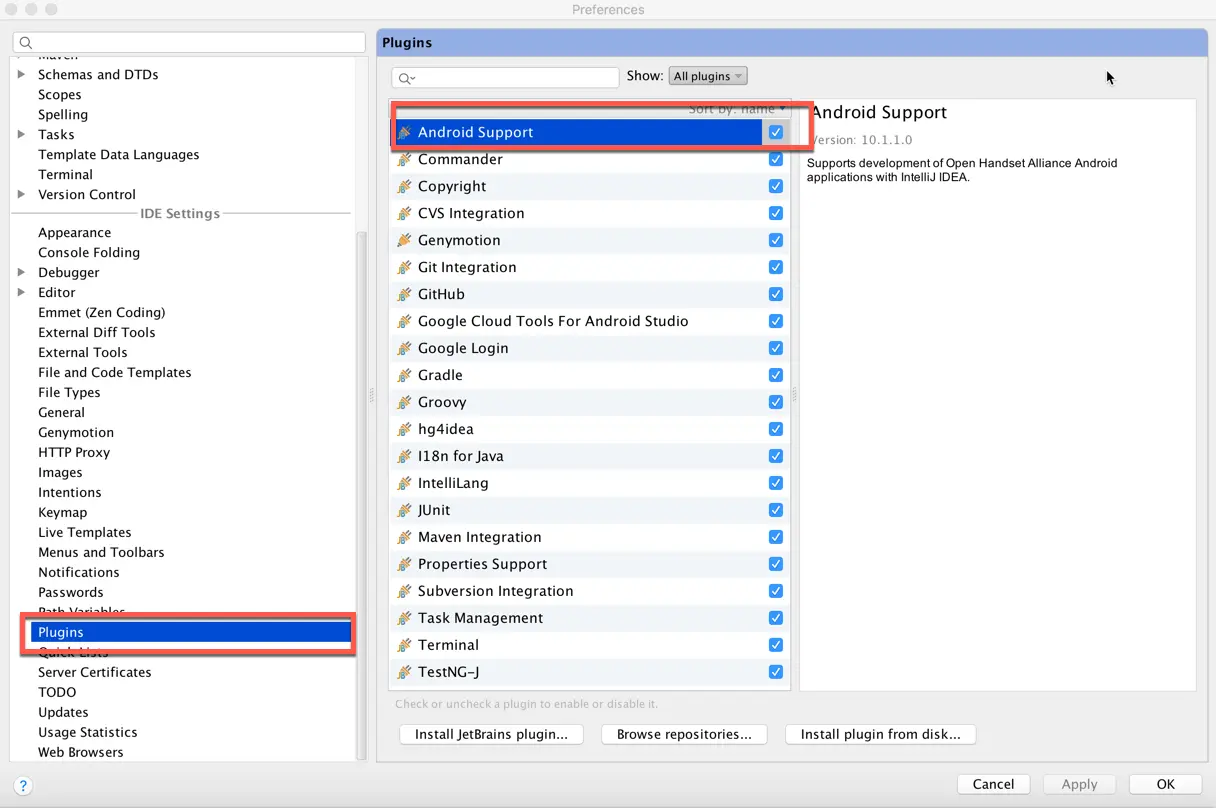1216x808 pixels.
Task: Uncheck the Git Integration checkbox
Action: pos(776,267)
